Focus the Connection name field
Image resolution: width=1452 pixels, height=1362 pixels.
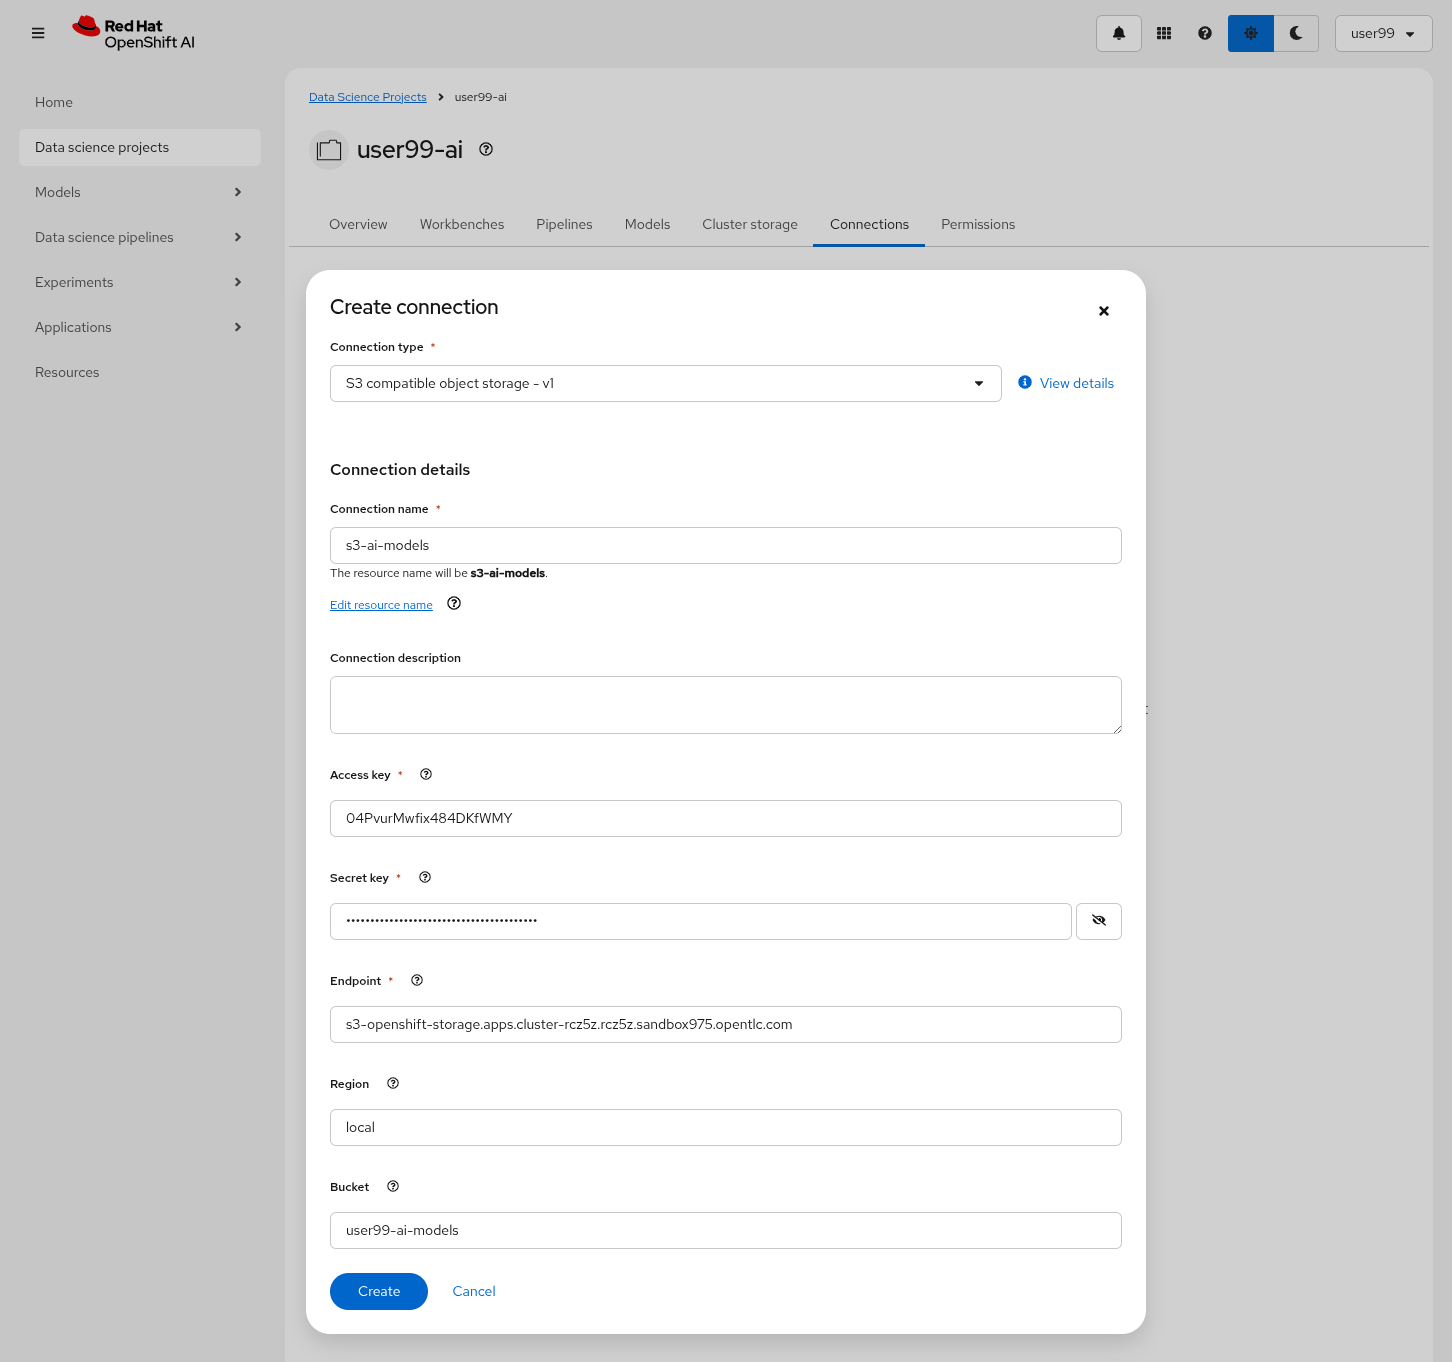tap(726, 545)
